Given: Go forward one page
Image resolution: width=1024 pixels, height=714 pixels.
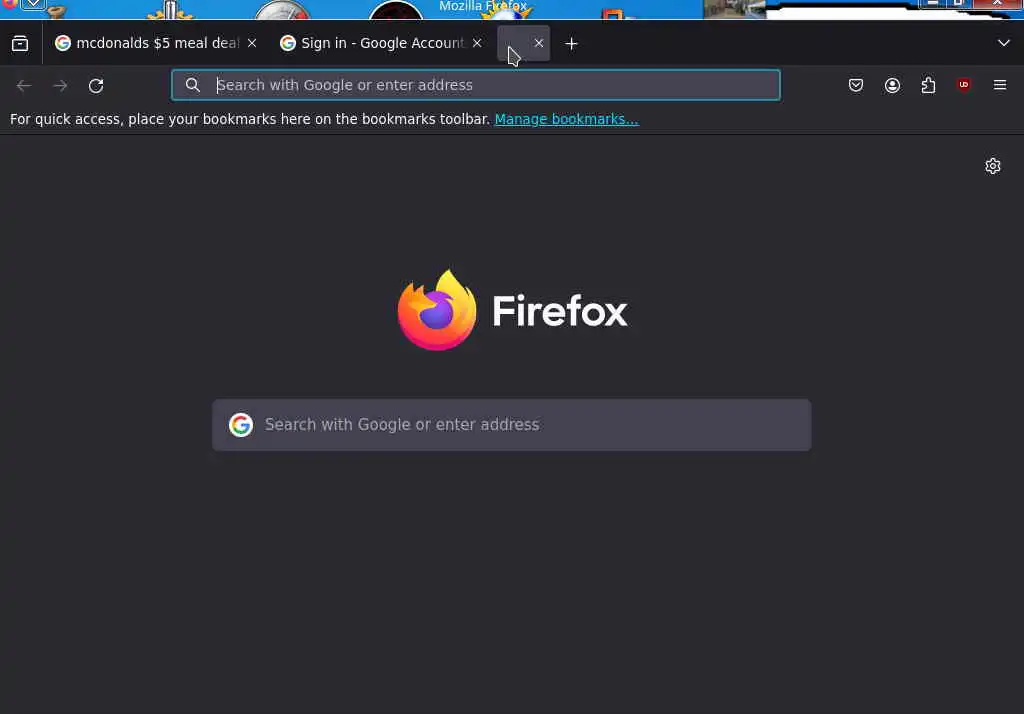Looking at the screenshot, I should pos(60,86).
